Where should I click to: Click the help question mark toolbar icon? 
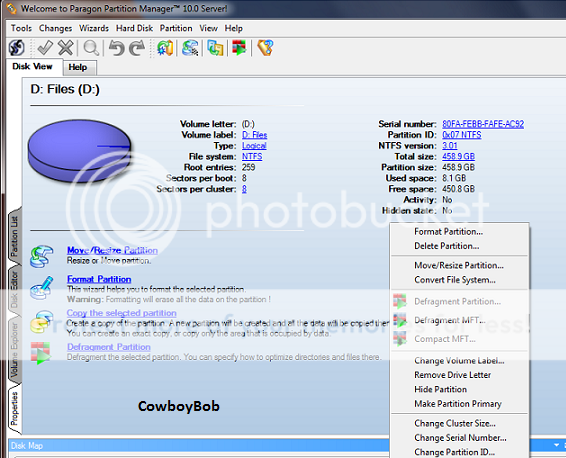265,48
